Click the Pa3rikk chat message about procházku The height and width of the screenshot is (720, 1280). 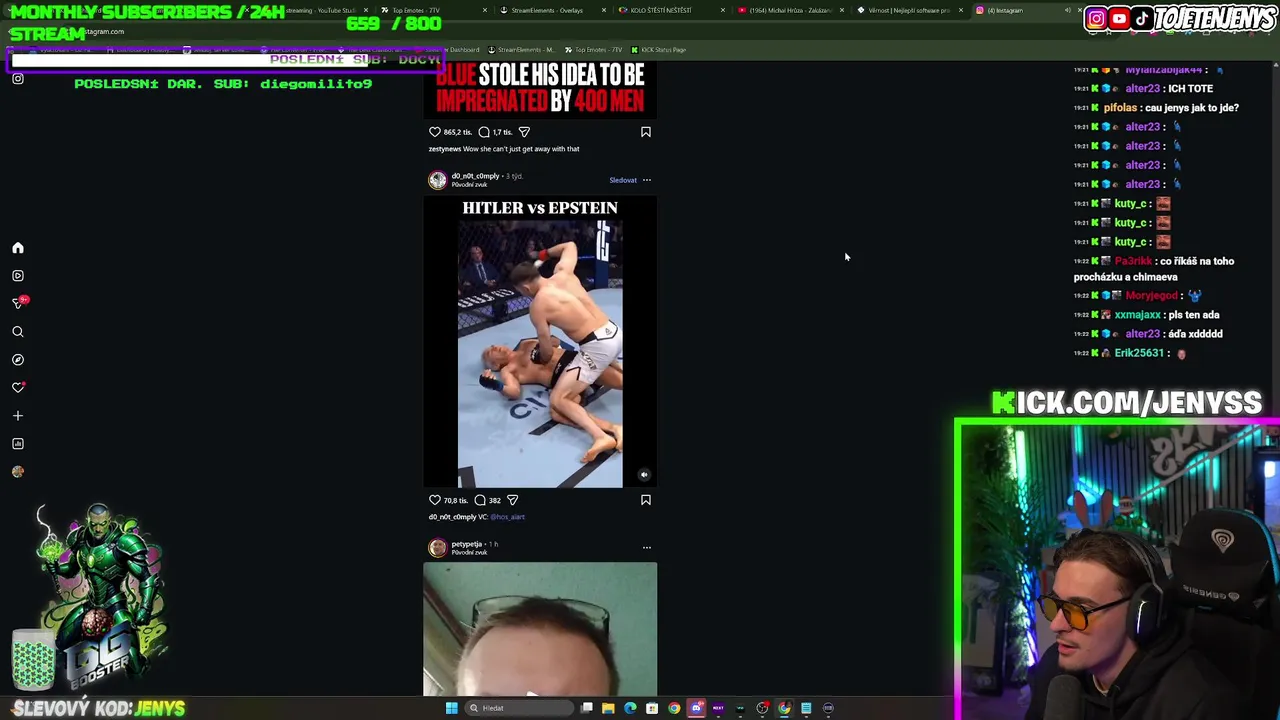pos(1155,269)
